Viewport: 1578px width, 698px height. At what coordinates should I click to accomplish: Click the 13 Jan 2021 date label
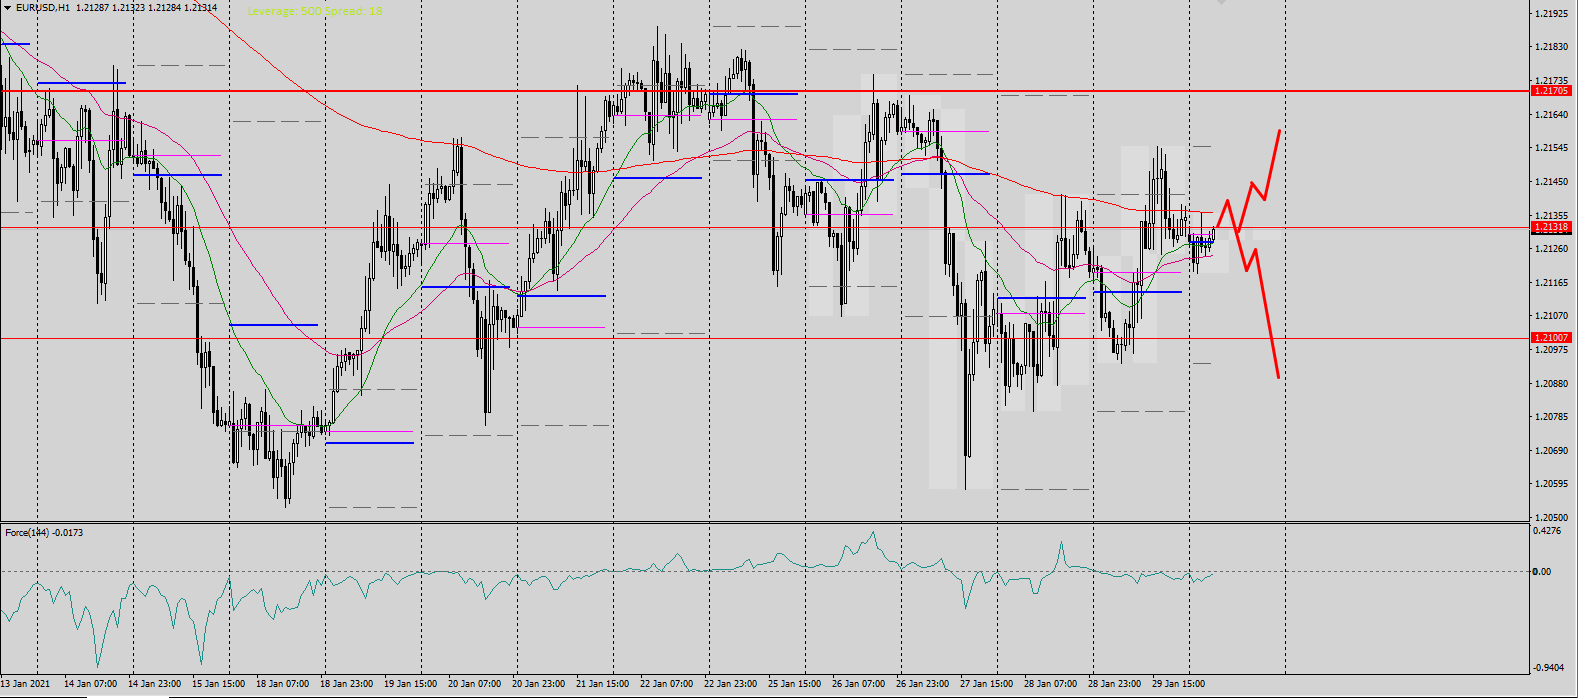pyautogui.click(x=25, y=684)
